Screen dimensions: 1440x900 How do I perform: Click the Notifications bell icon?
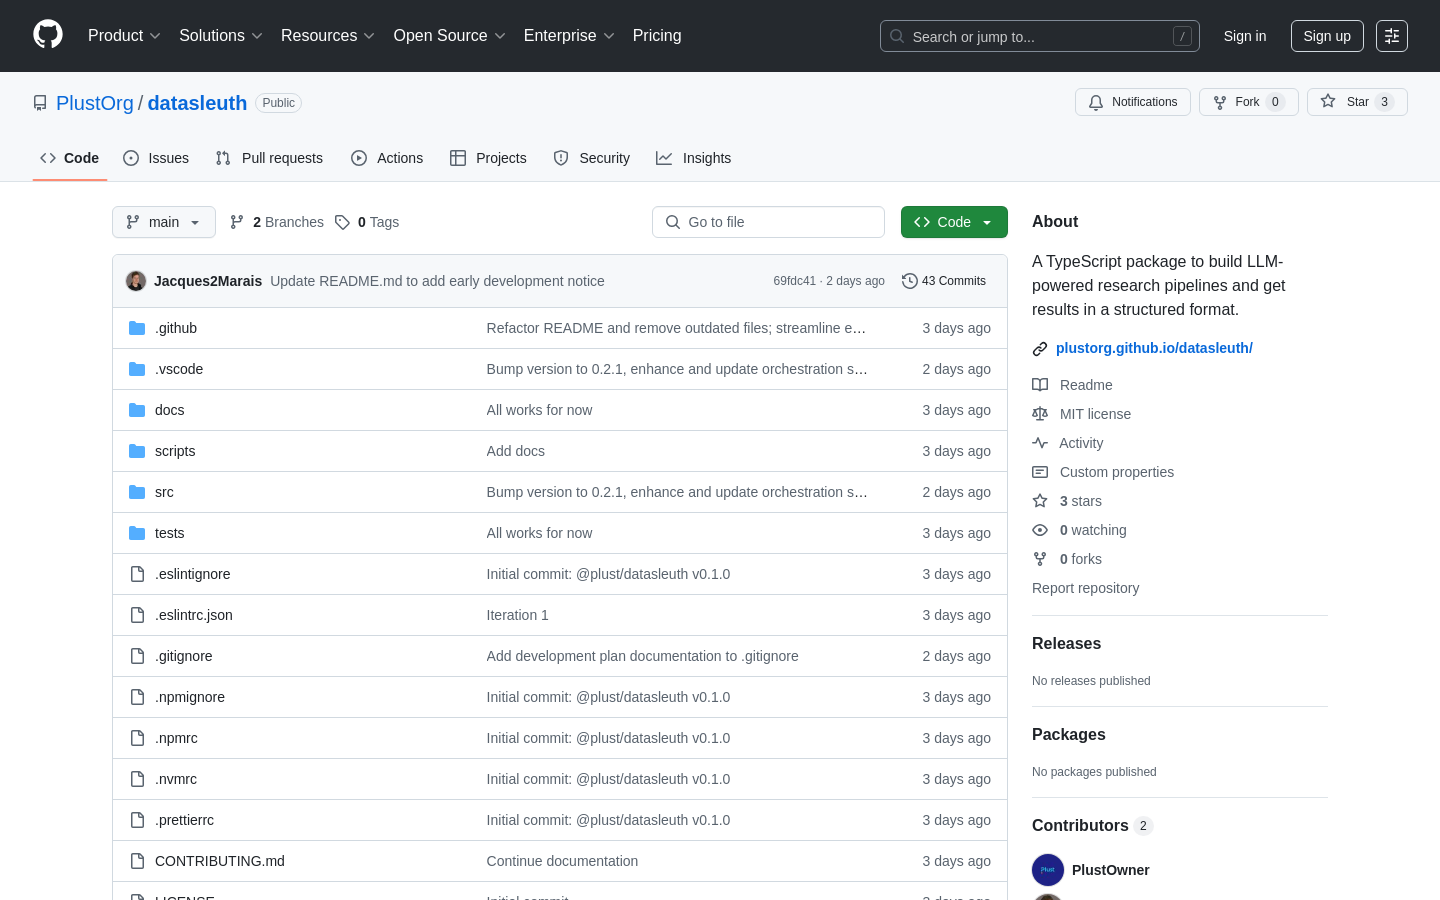(1096, 102)
